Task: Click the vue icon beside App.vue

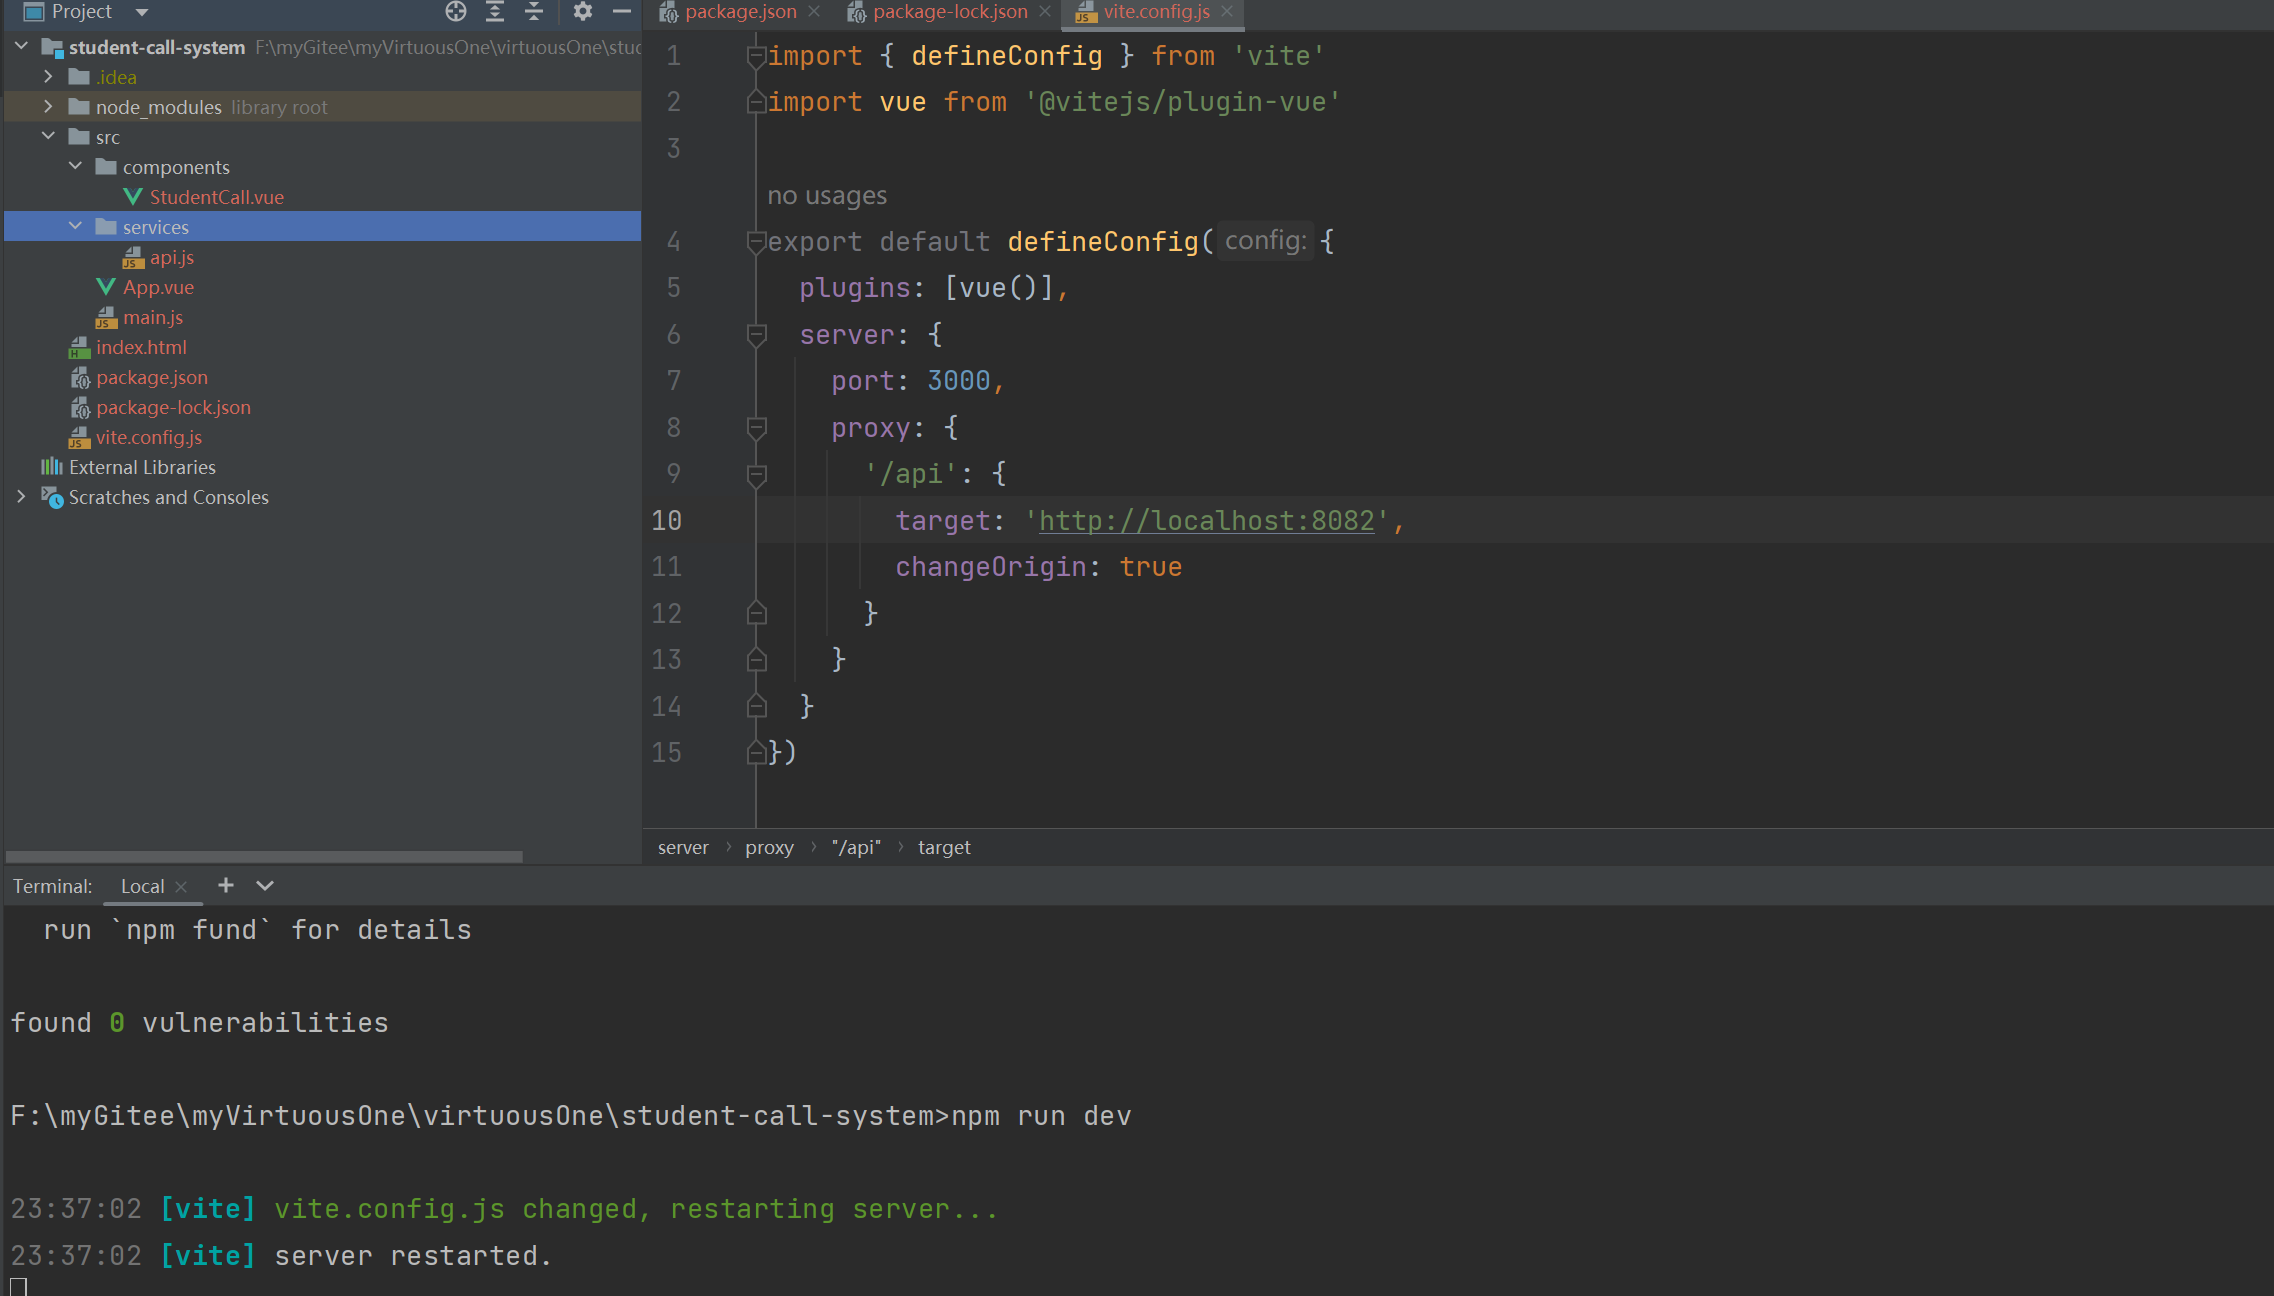Action: point(105,287)
